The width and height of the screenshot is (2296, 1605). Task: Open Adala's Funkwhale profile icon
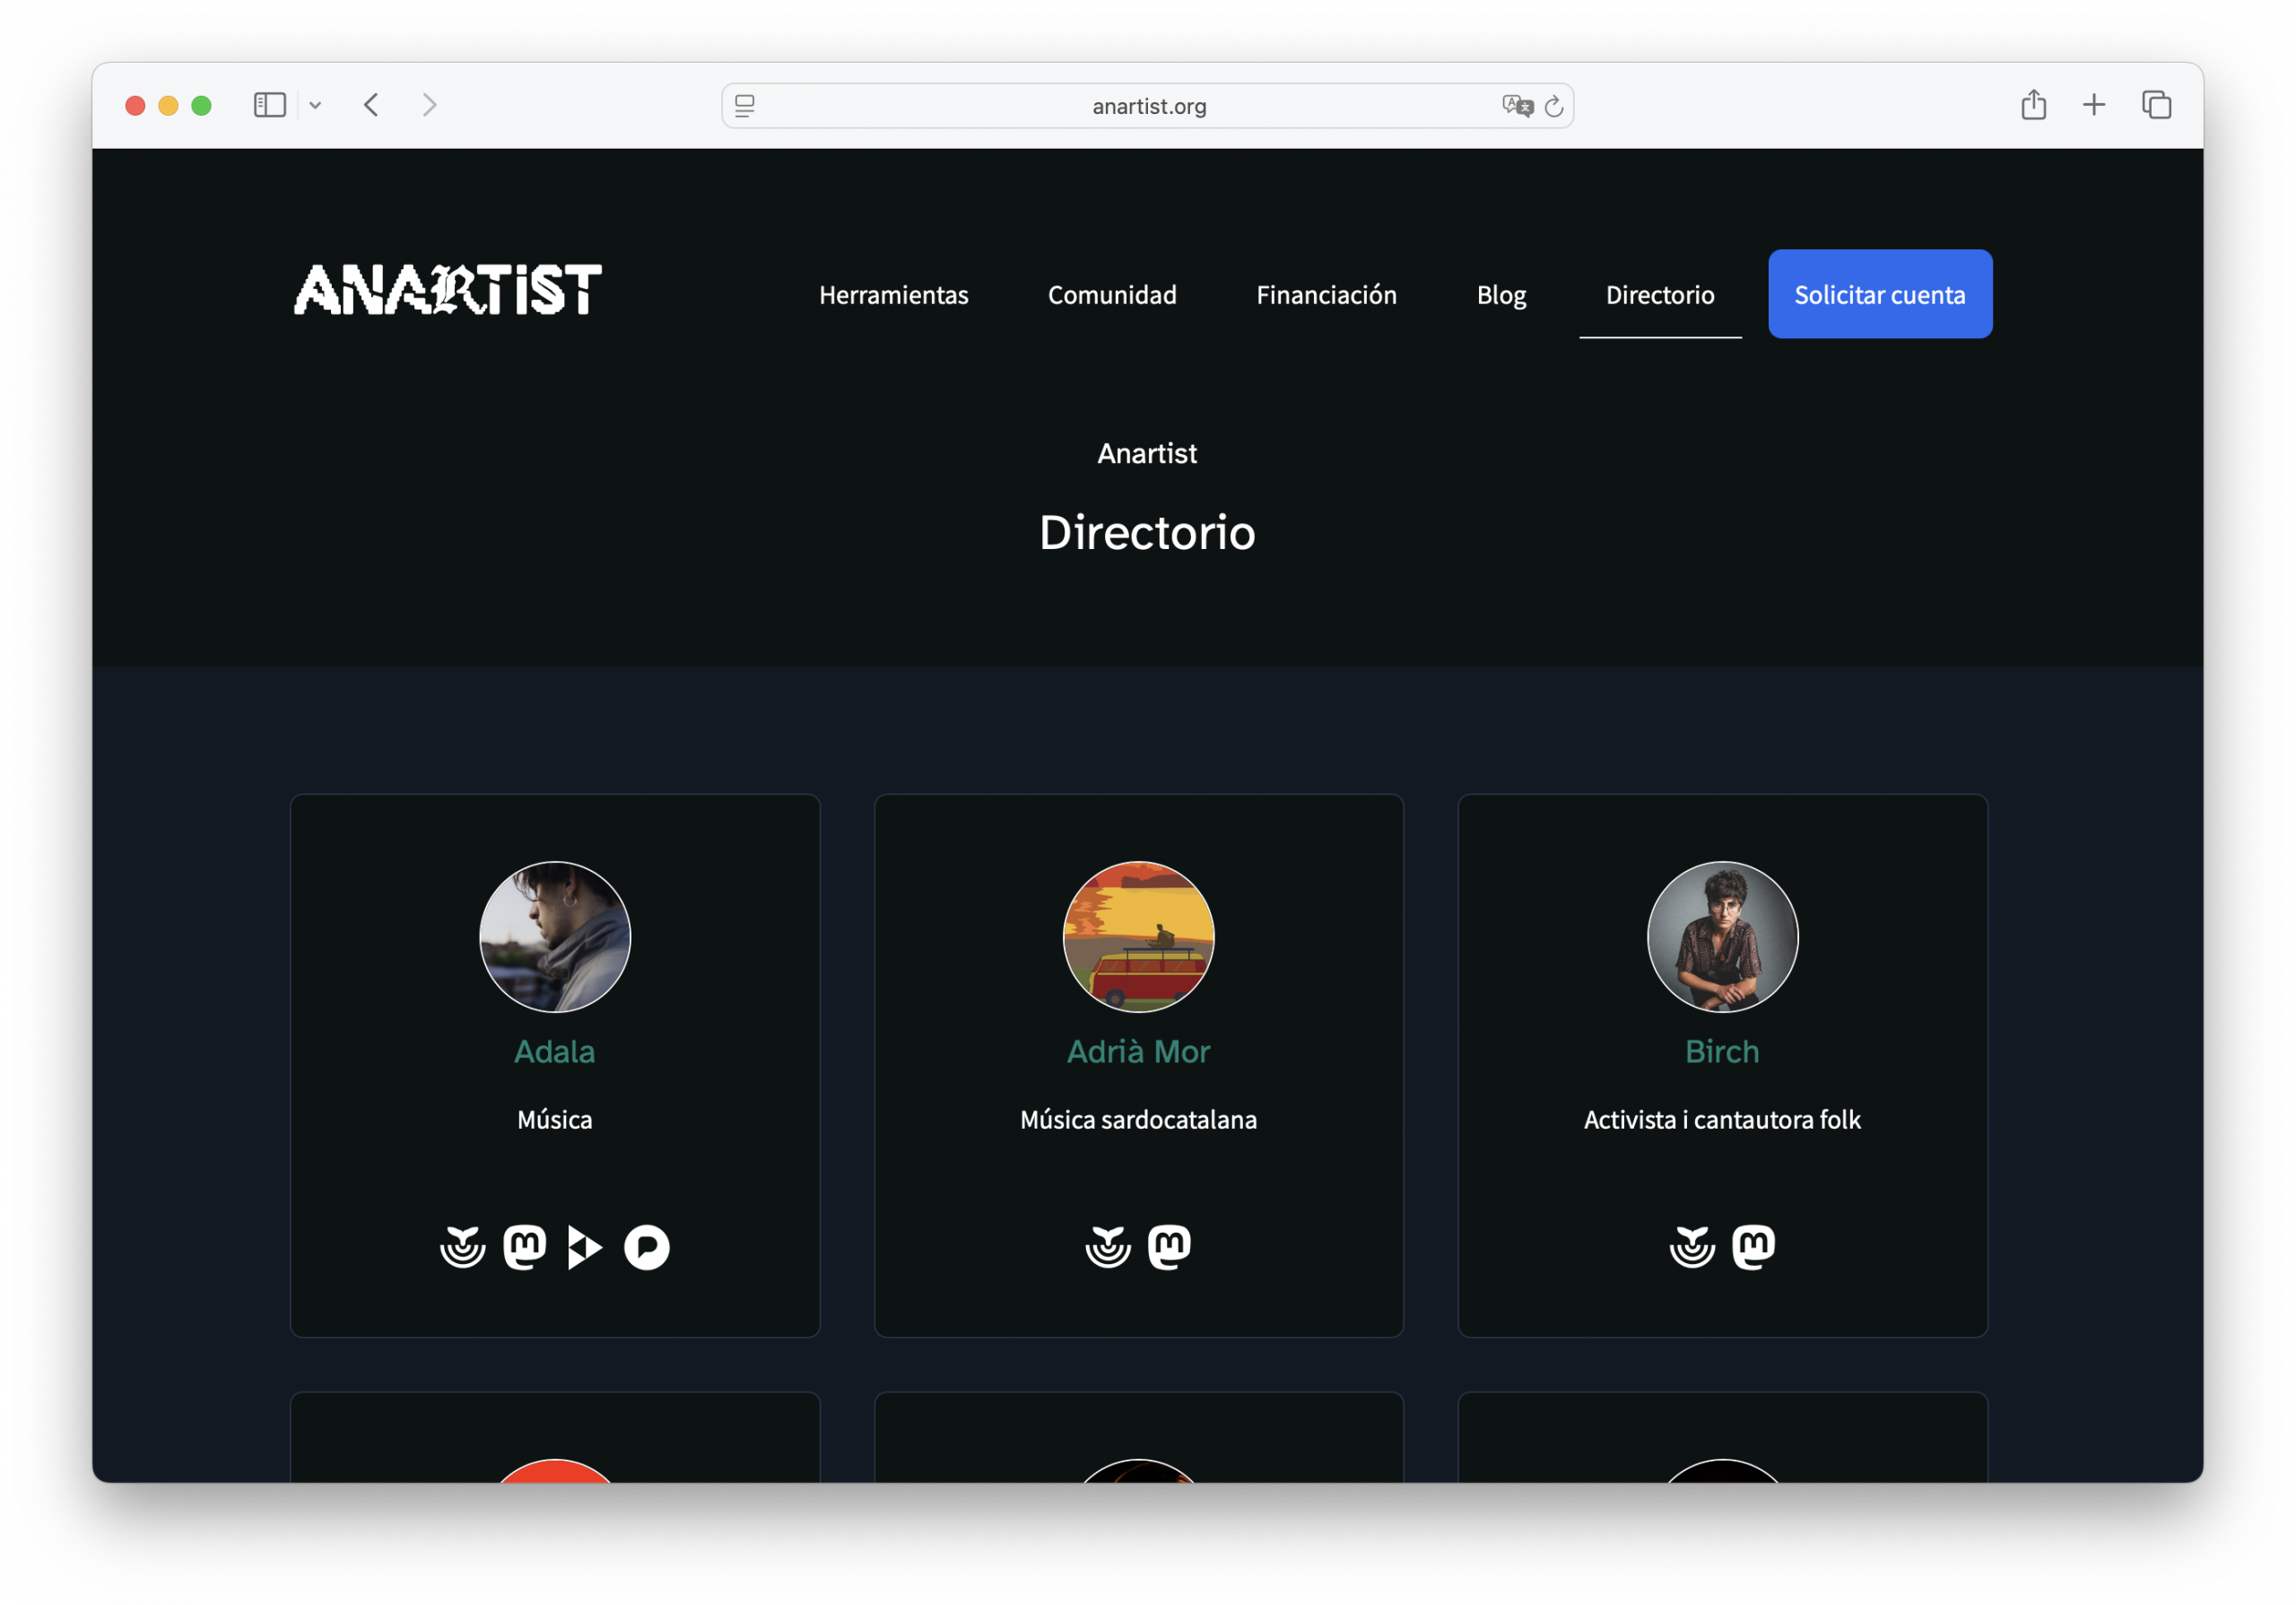point(462,1247)
